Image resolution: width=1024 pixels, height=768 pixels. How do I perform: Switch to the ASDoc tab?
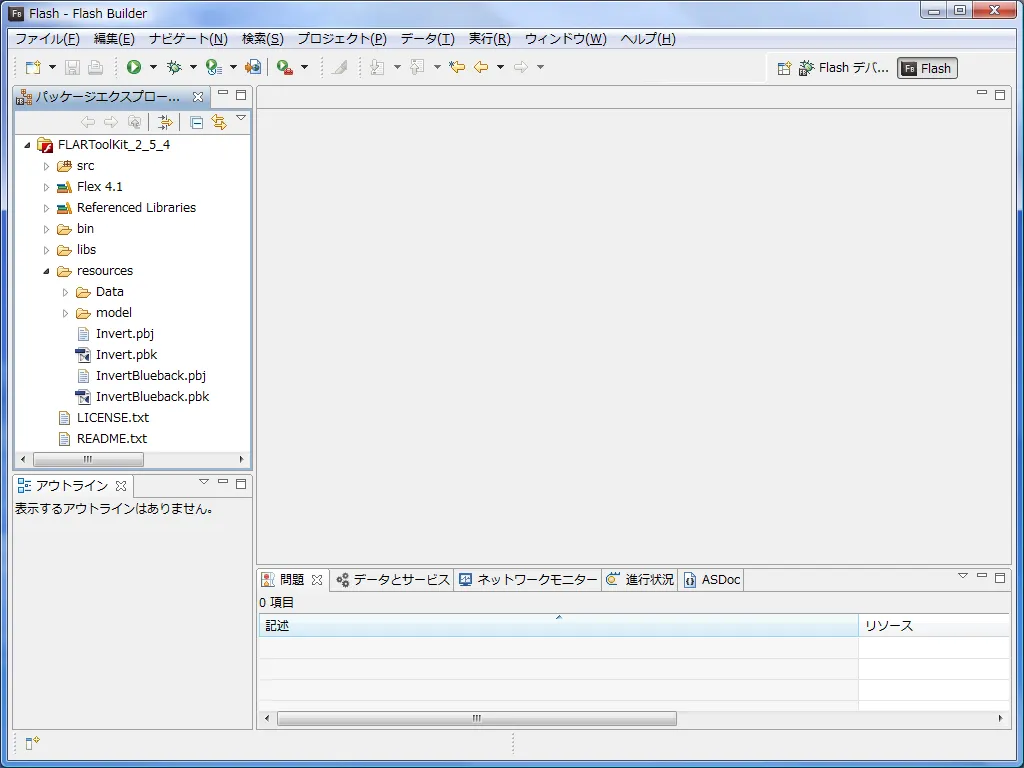pyautogui.click(x=712, y=579)
